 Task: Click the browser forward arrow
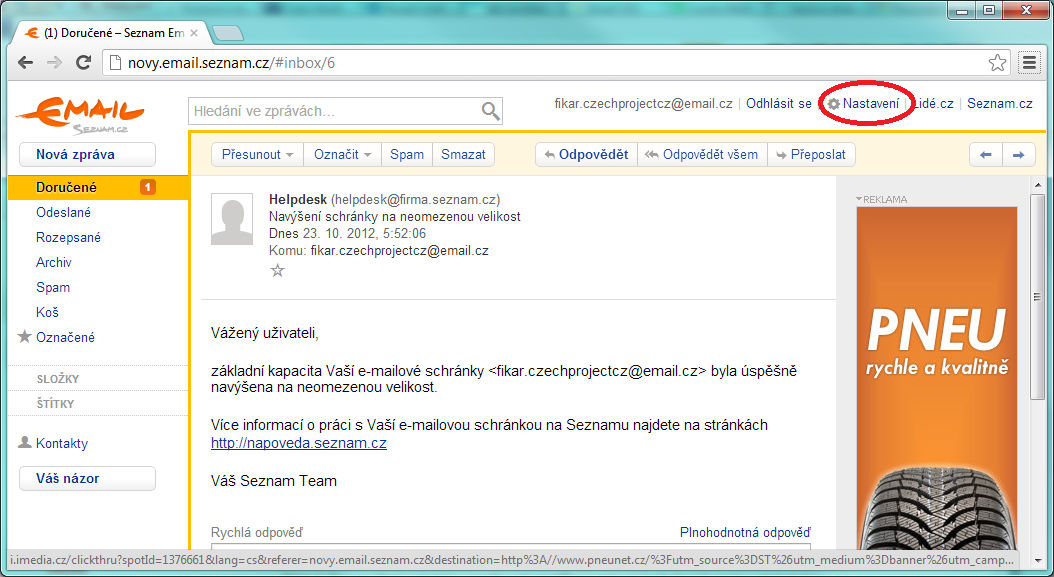(54, 63)
